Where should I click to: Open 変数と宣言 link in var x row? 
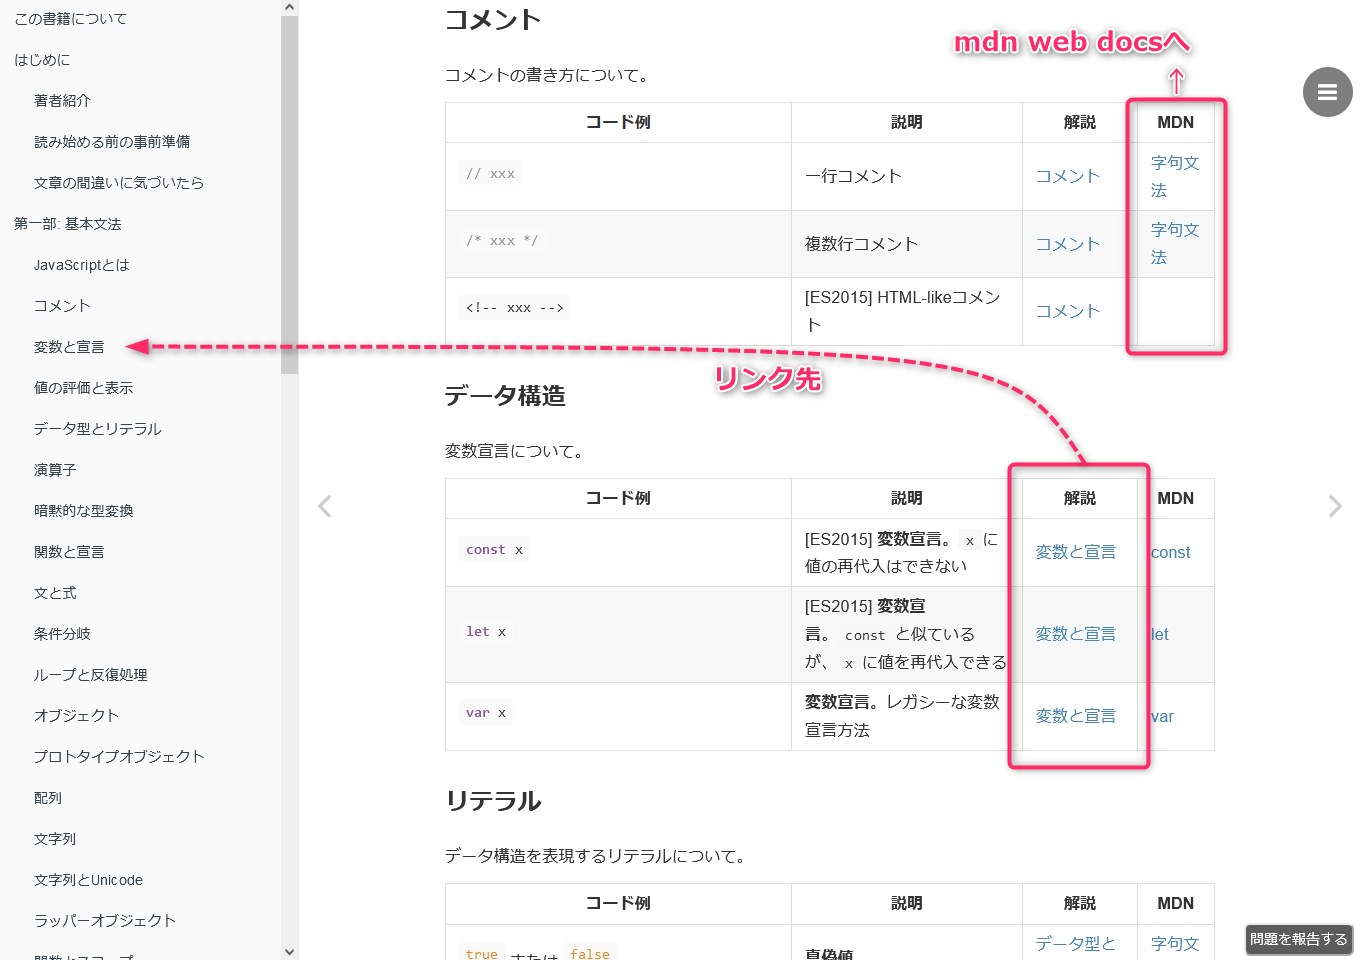[x=1076, y=716]
